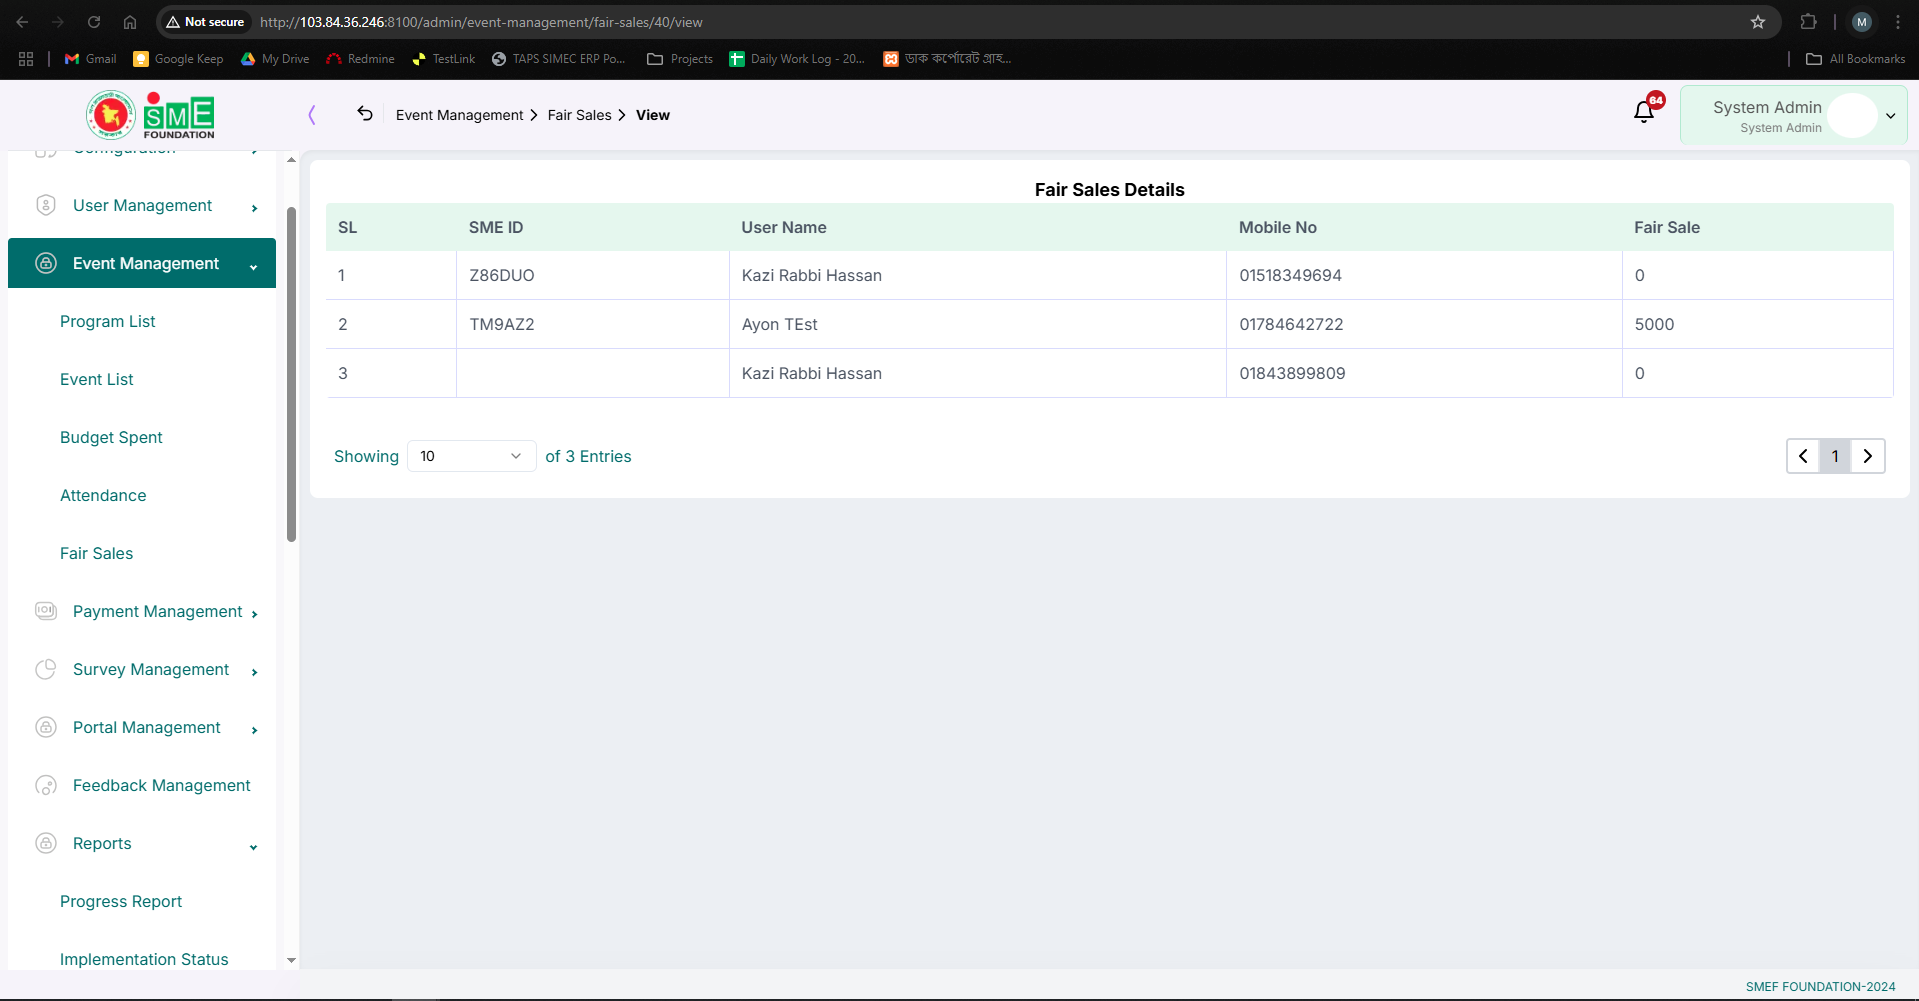Click the Fair Sales breadcrumb
The width and height of the screenshot is (1919, 1001).
tap(579, 115)
